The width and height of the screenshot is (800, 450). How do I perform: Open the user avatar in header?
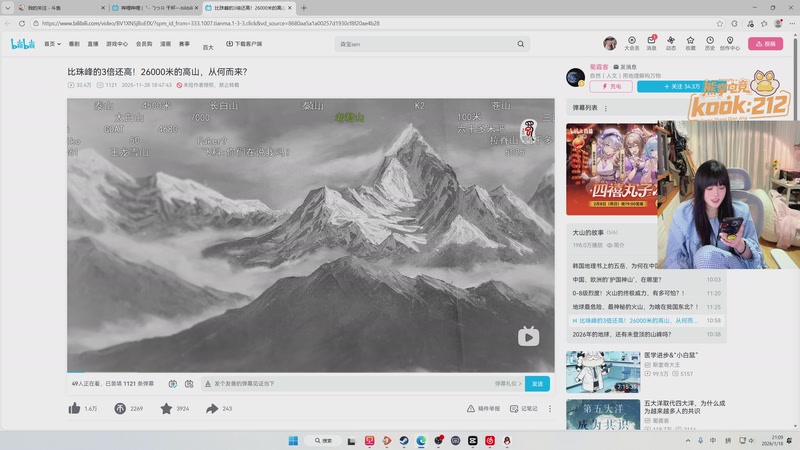[x=610, y=43]
